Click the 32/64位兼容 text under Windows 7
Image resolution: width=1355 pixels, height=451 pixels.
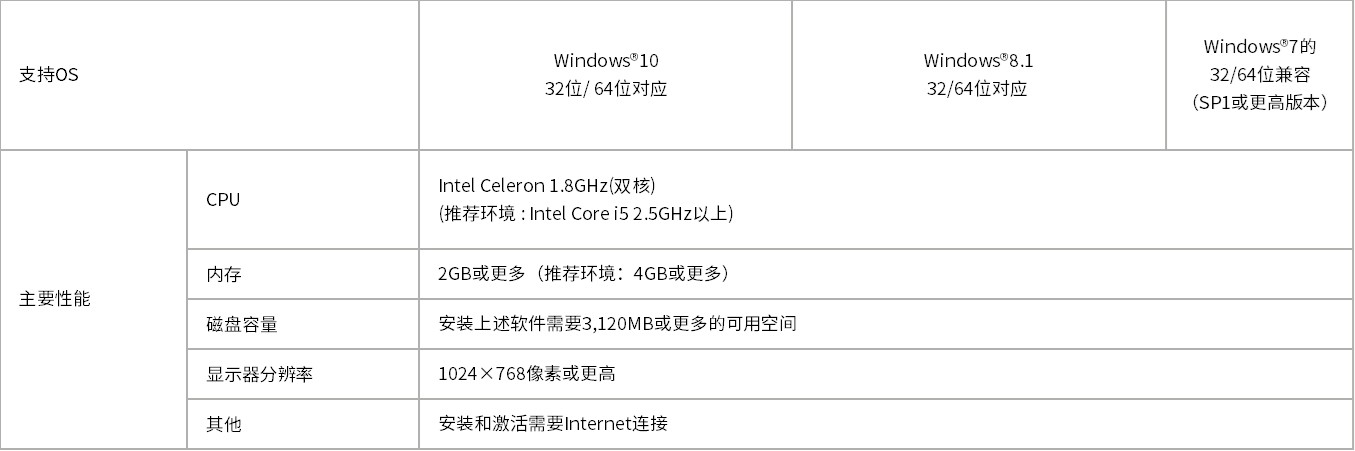[x=1260, y=75]
